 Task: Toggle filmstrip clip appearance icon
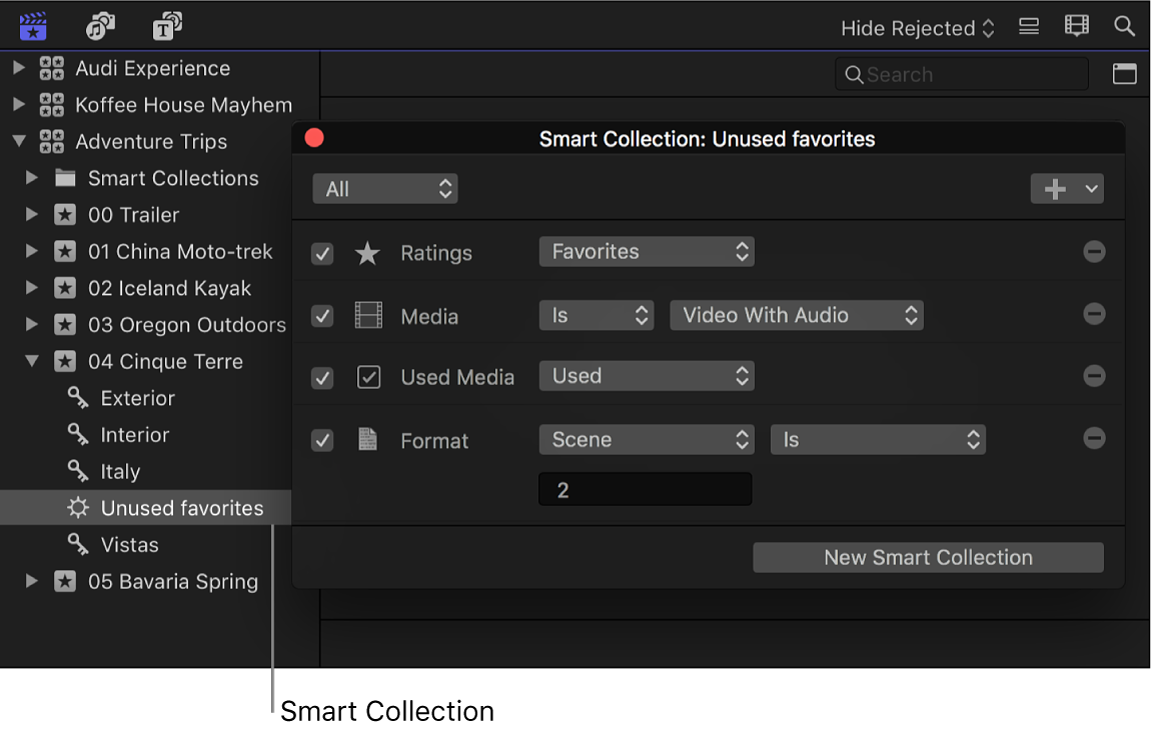pyautogui.click(x=1076, y=27)
